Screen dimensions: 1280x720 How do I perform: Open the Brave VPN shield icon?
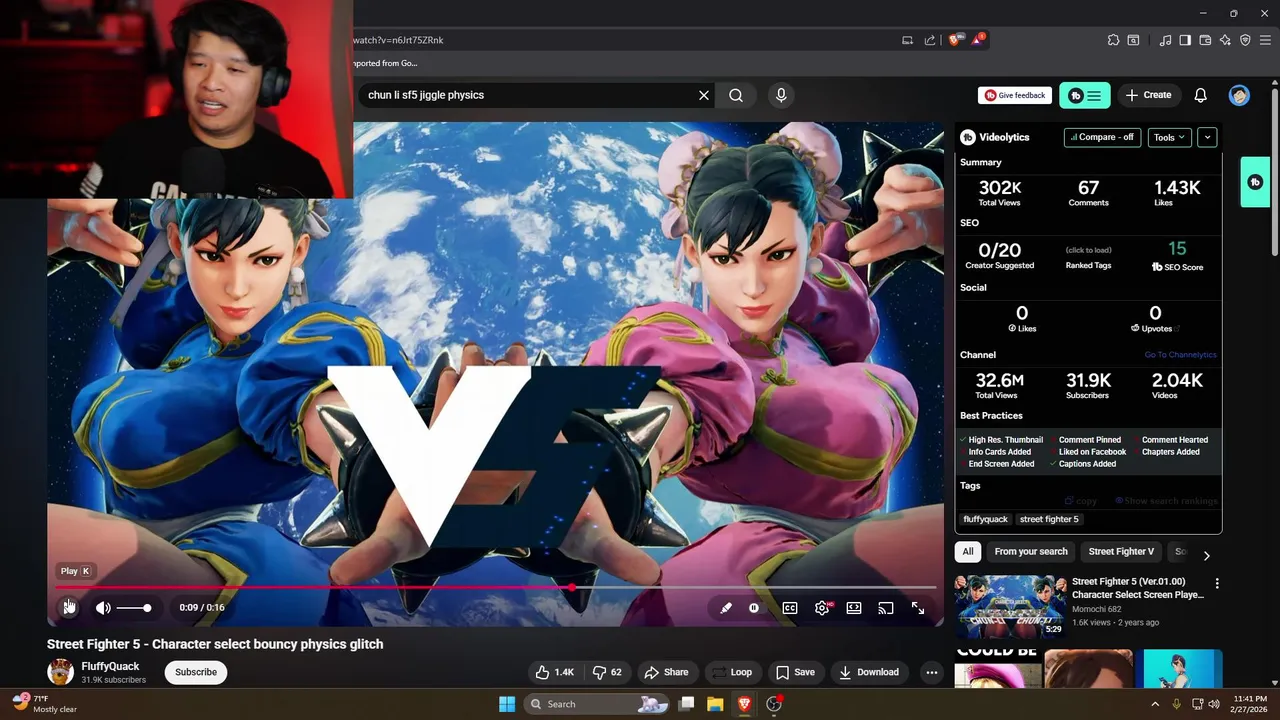(x=1245, y=40)
